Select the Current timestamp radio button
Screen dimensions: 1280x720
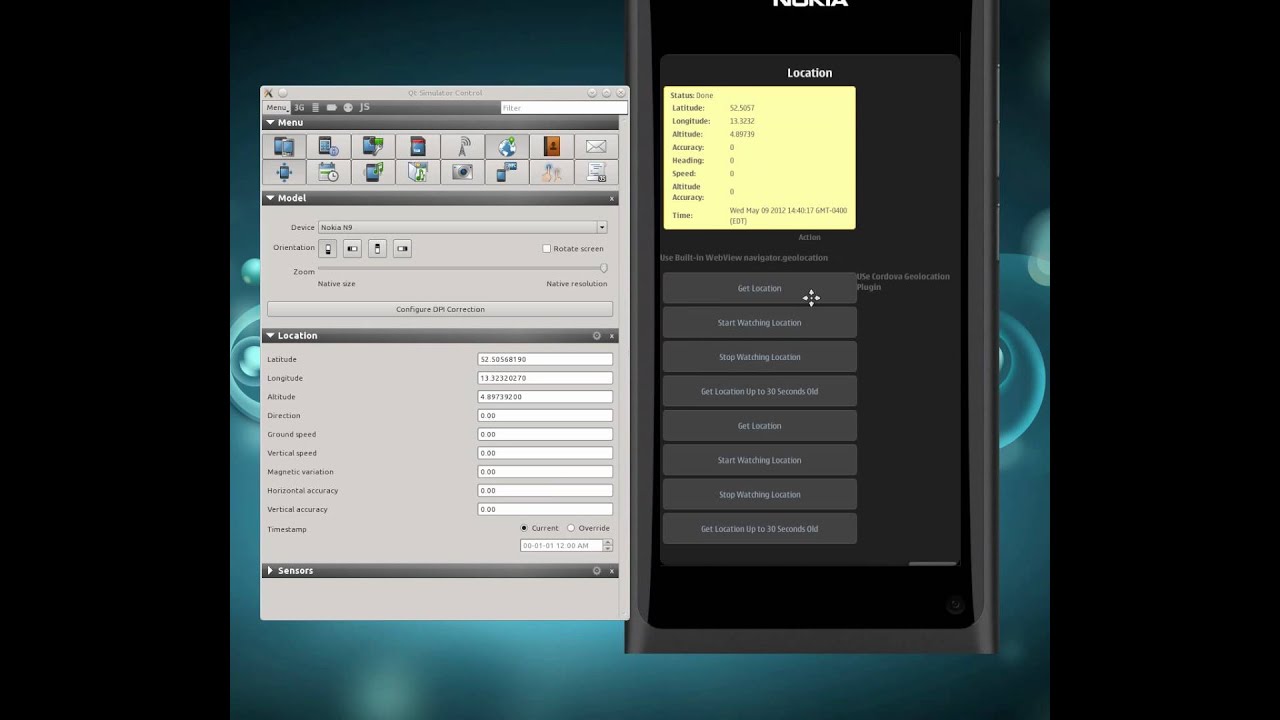[524, 528]
